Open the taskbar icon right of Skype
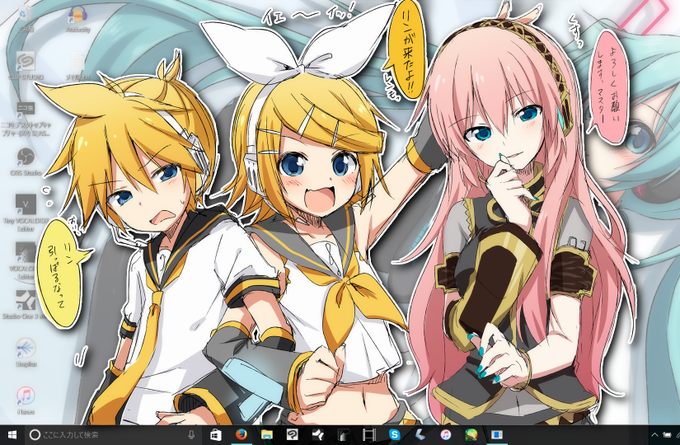This screenshot has width=680, height=445. 420,435
